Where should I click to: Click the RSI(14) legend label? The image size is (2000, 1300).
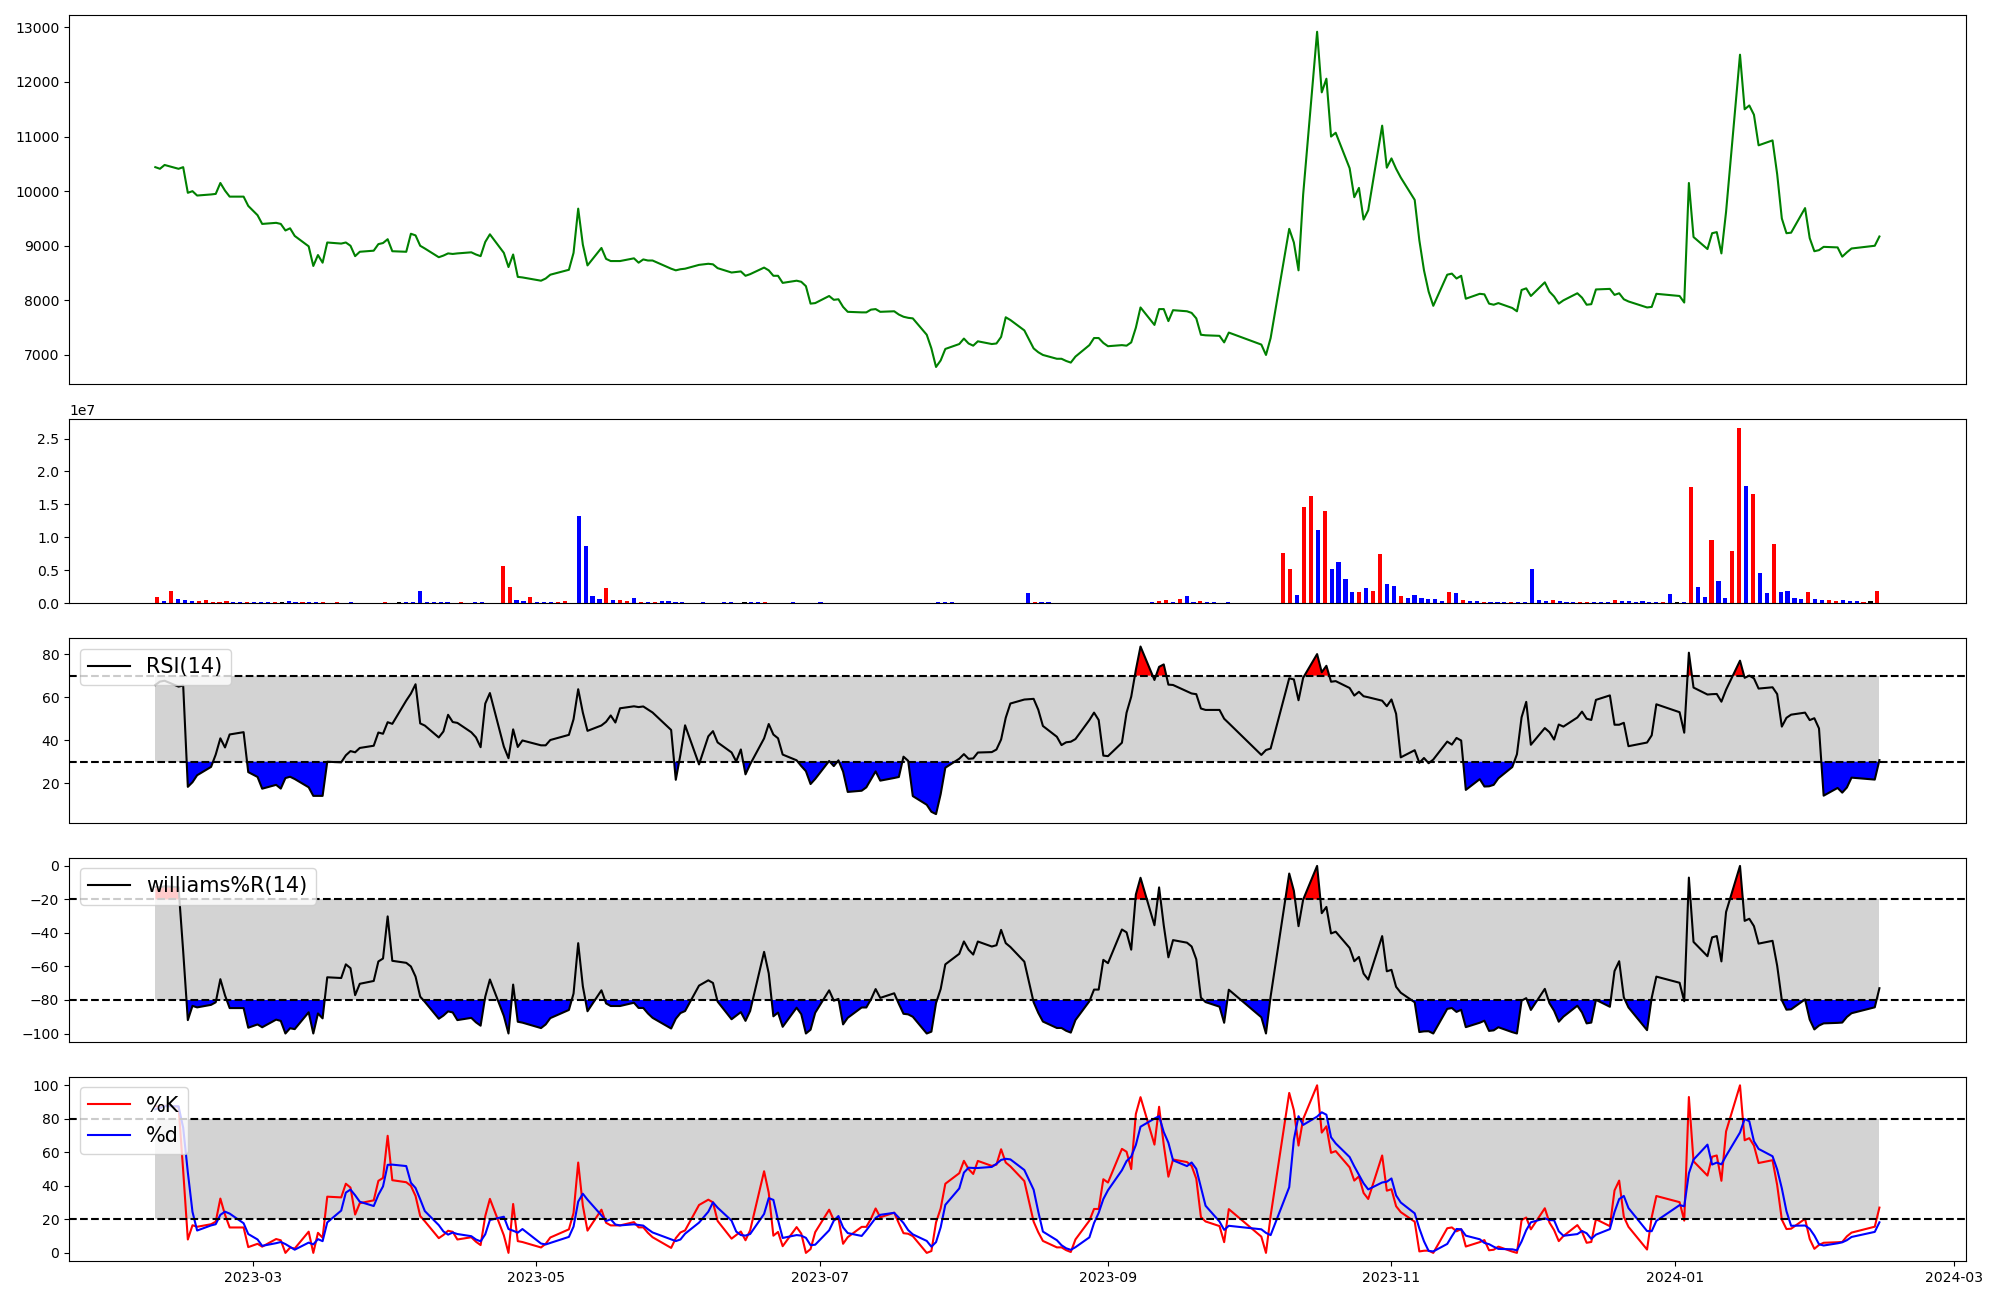[184, 666]
